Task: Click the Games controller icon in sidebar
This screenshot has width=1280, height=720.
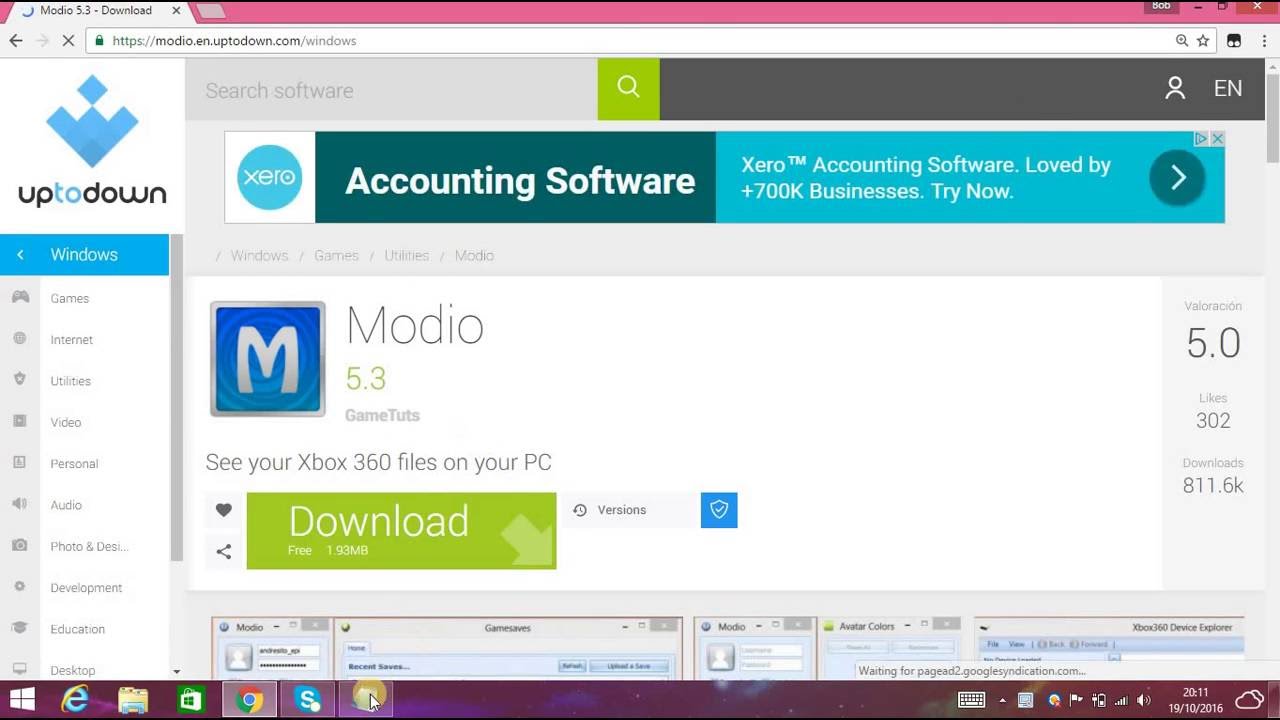Action: [x=20, y=298]
